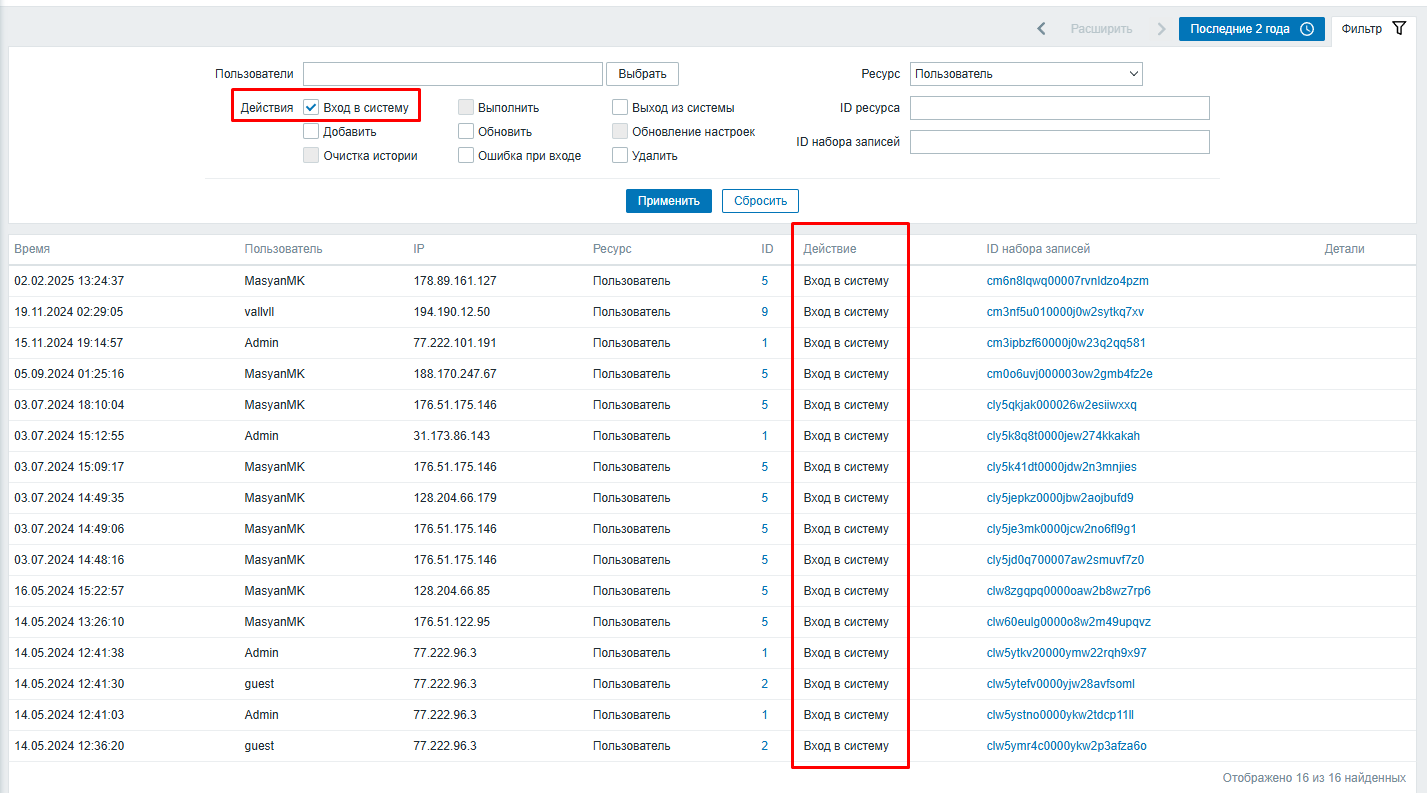Click the Применить button
This screenshot has width=1427, height=793.
click(669, 200)
